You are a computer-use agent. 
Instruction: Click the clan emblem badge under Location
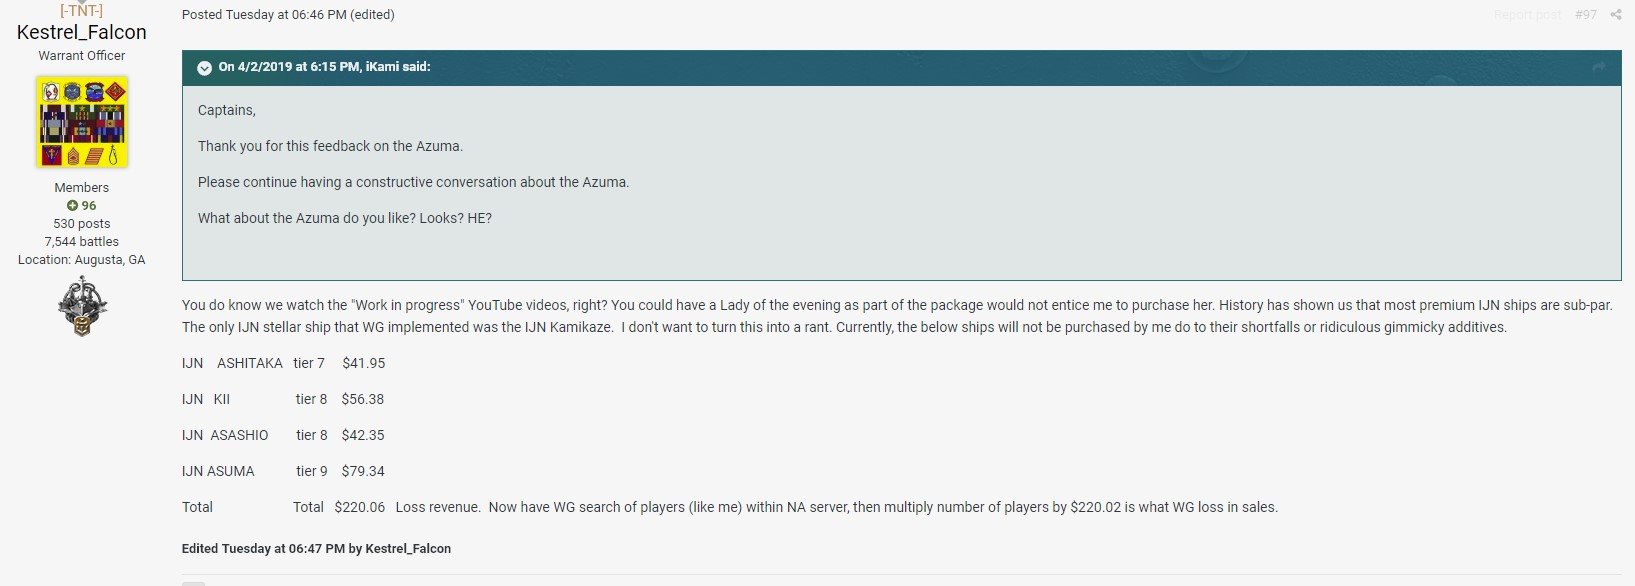82,306
